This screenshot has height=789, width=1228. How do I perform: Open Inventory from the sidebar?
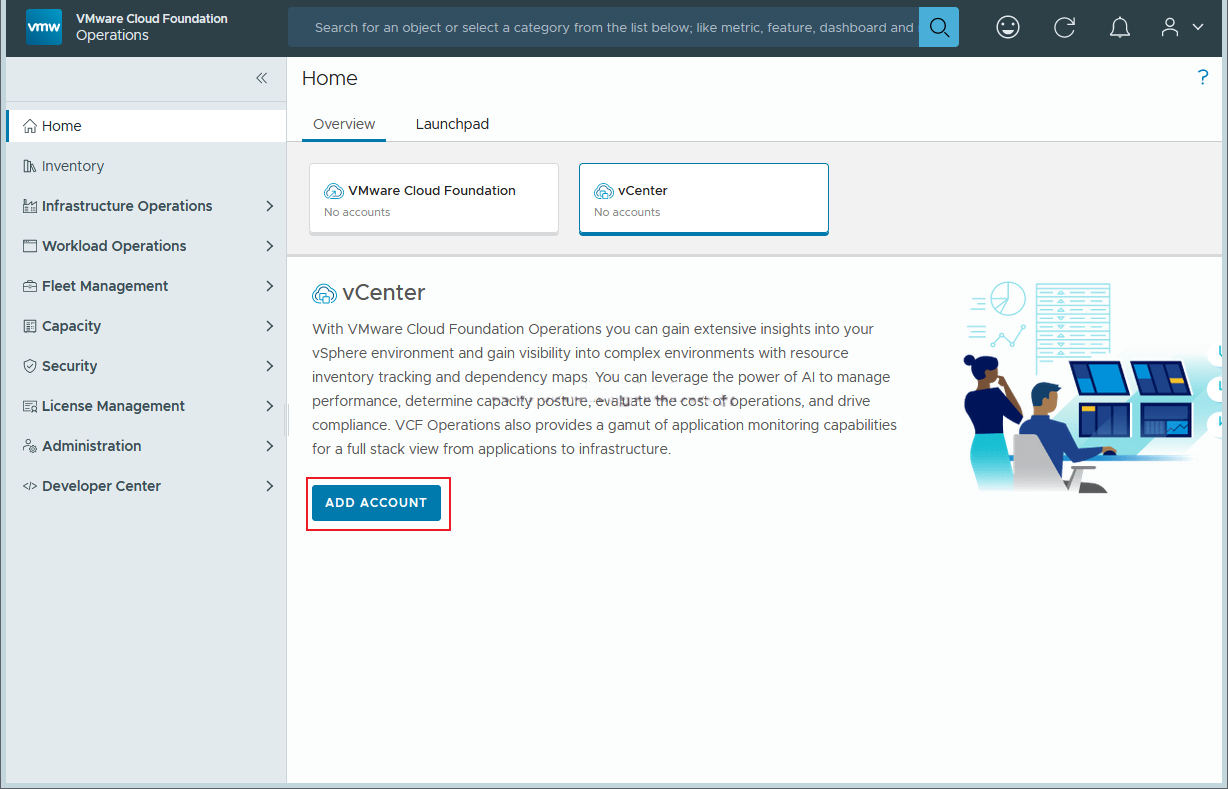coord(72,166)
